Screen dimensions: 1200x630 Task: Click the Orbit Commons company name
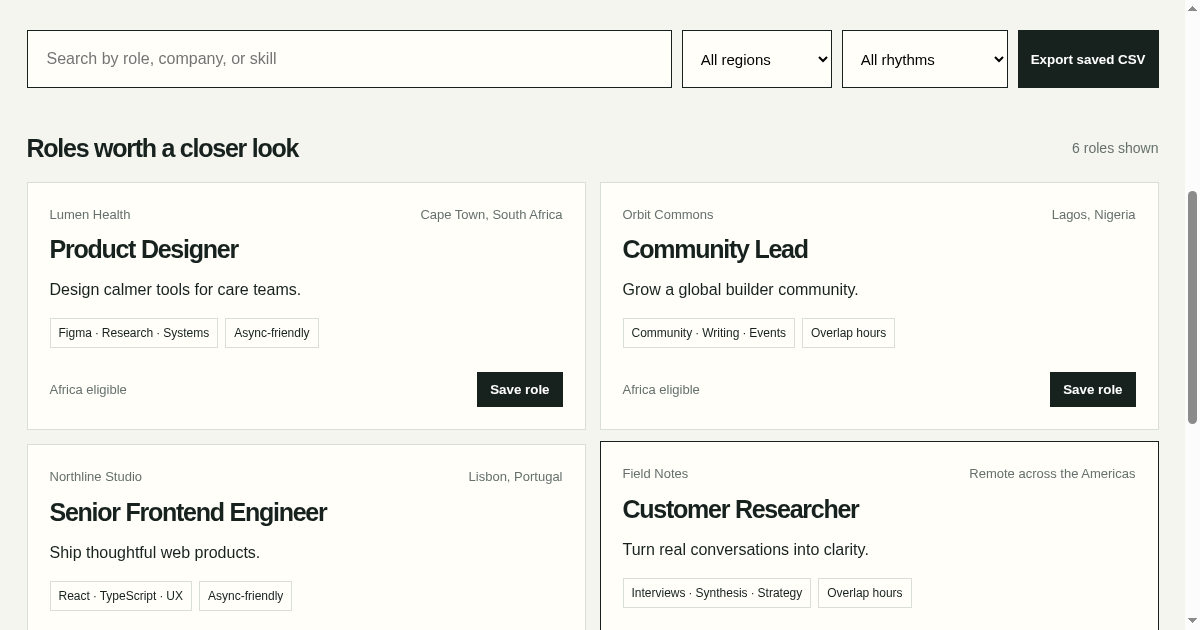pyautogui.click(x=668, y=215)
